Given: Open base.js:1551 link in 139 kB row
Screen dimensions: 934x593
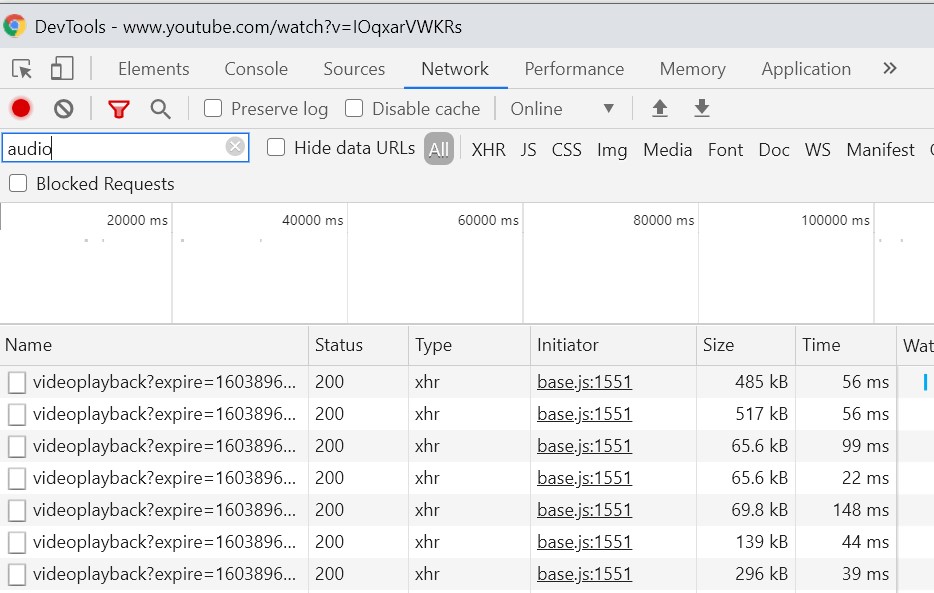Looking at the screenshot, I should point(584,542).
